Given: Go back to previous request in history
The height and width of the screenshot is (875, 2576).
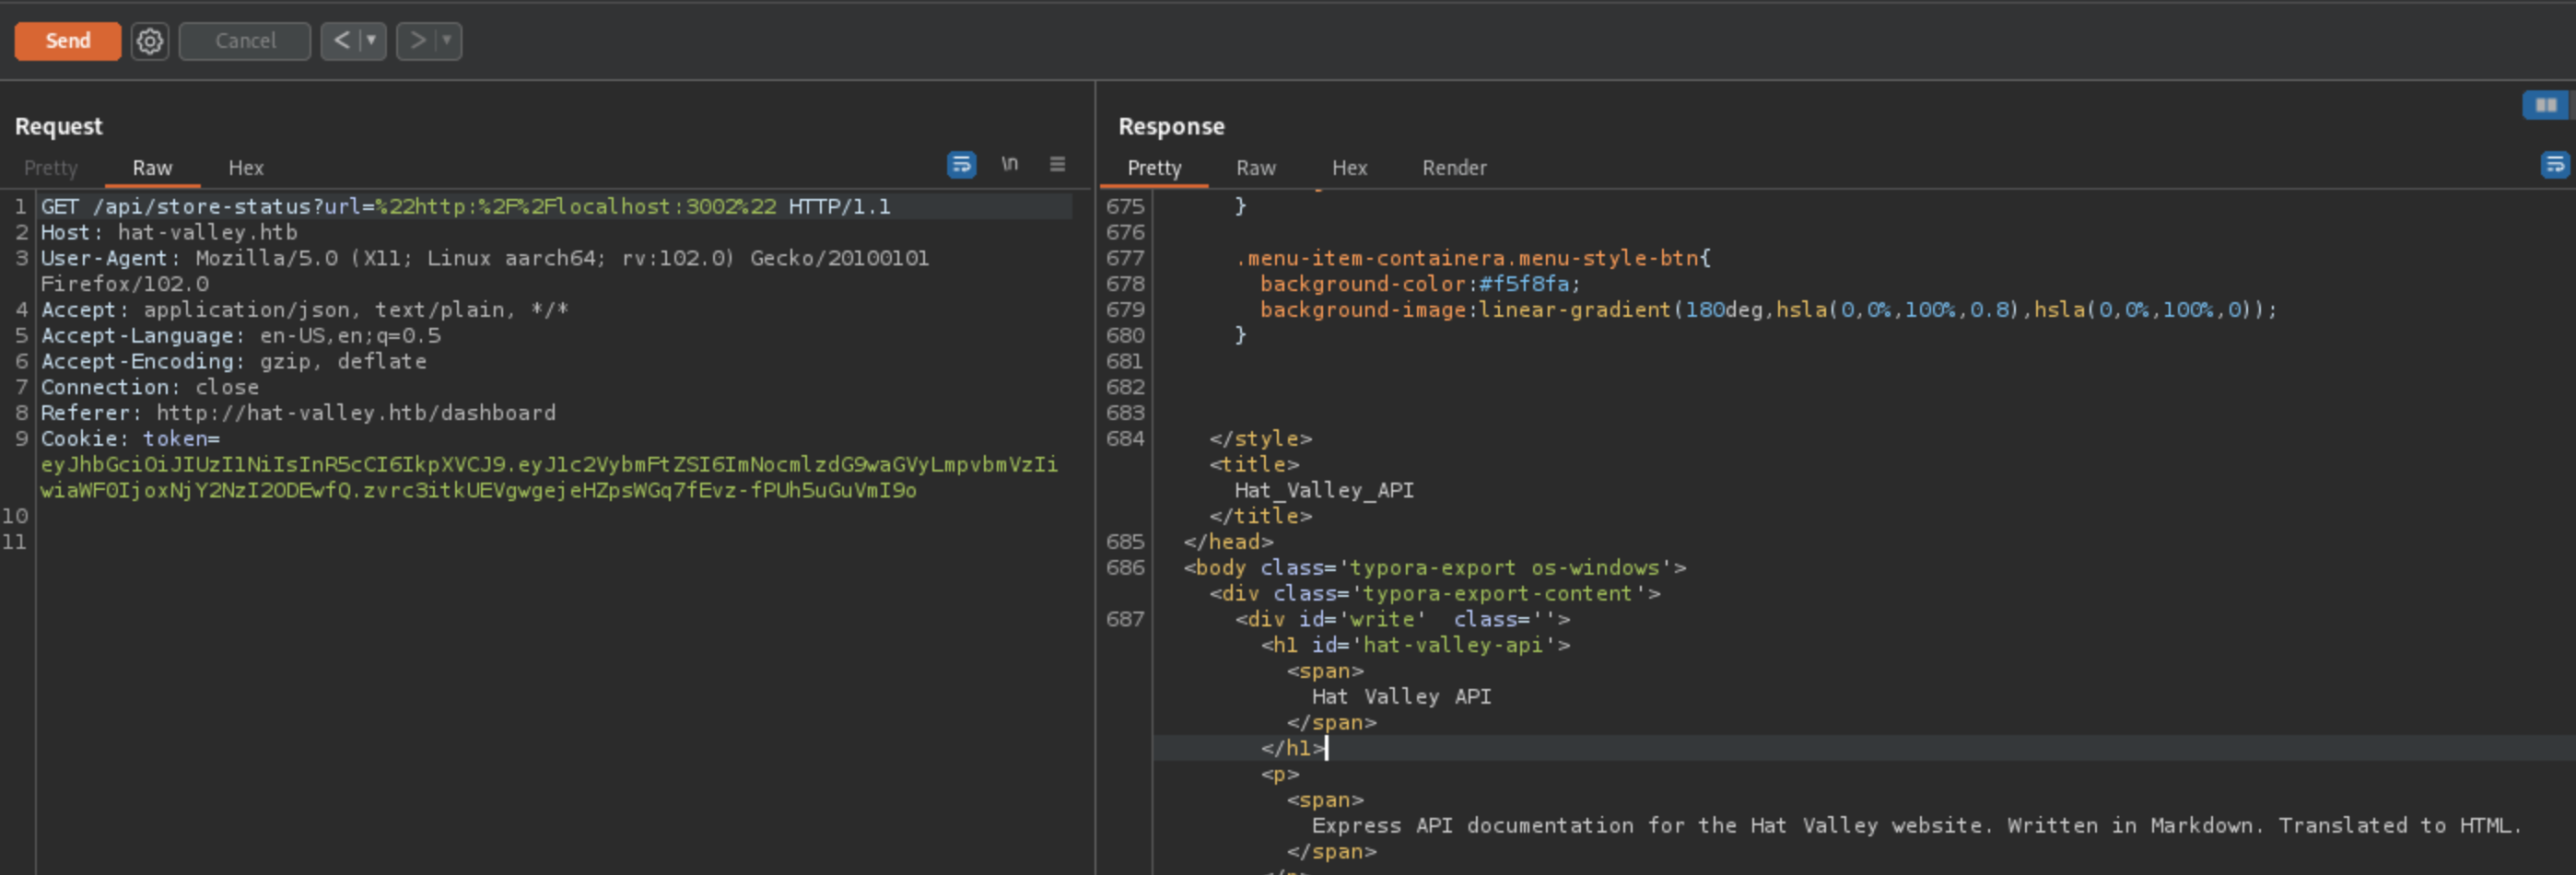Looking at the screenshot, I should tap(342, 41).
